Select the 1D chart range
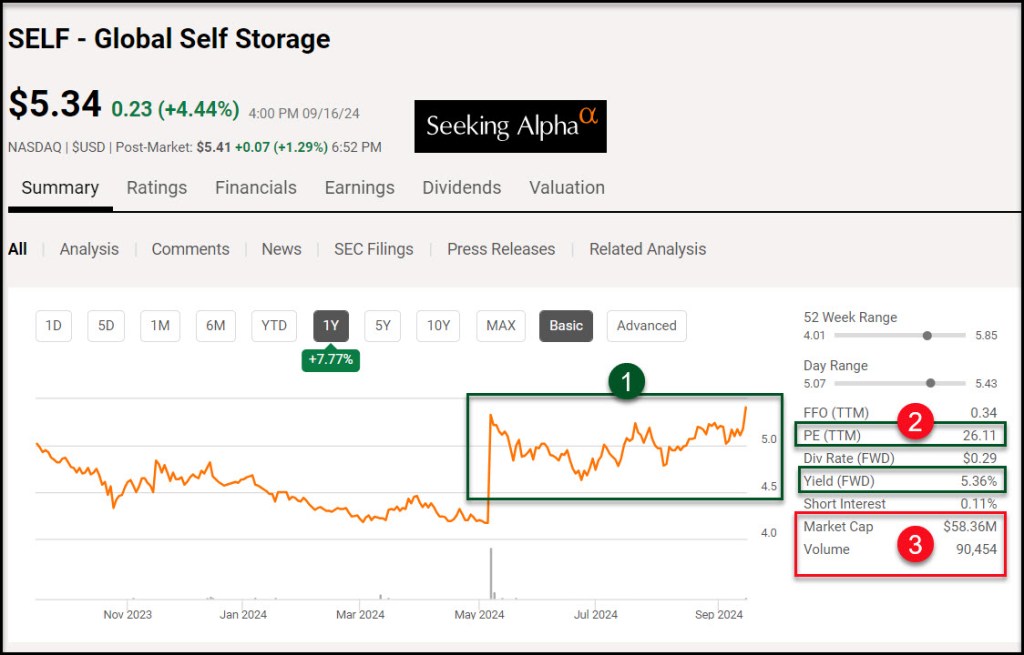Screen dimensions: 1024x655 coord(54,325)
